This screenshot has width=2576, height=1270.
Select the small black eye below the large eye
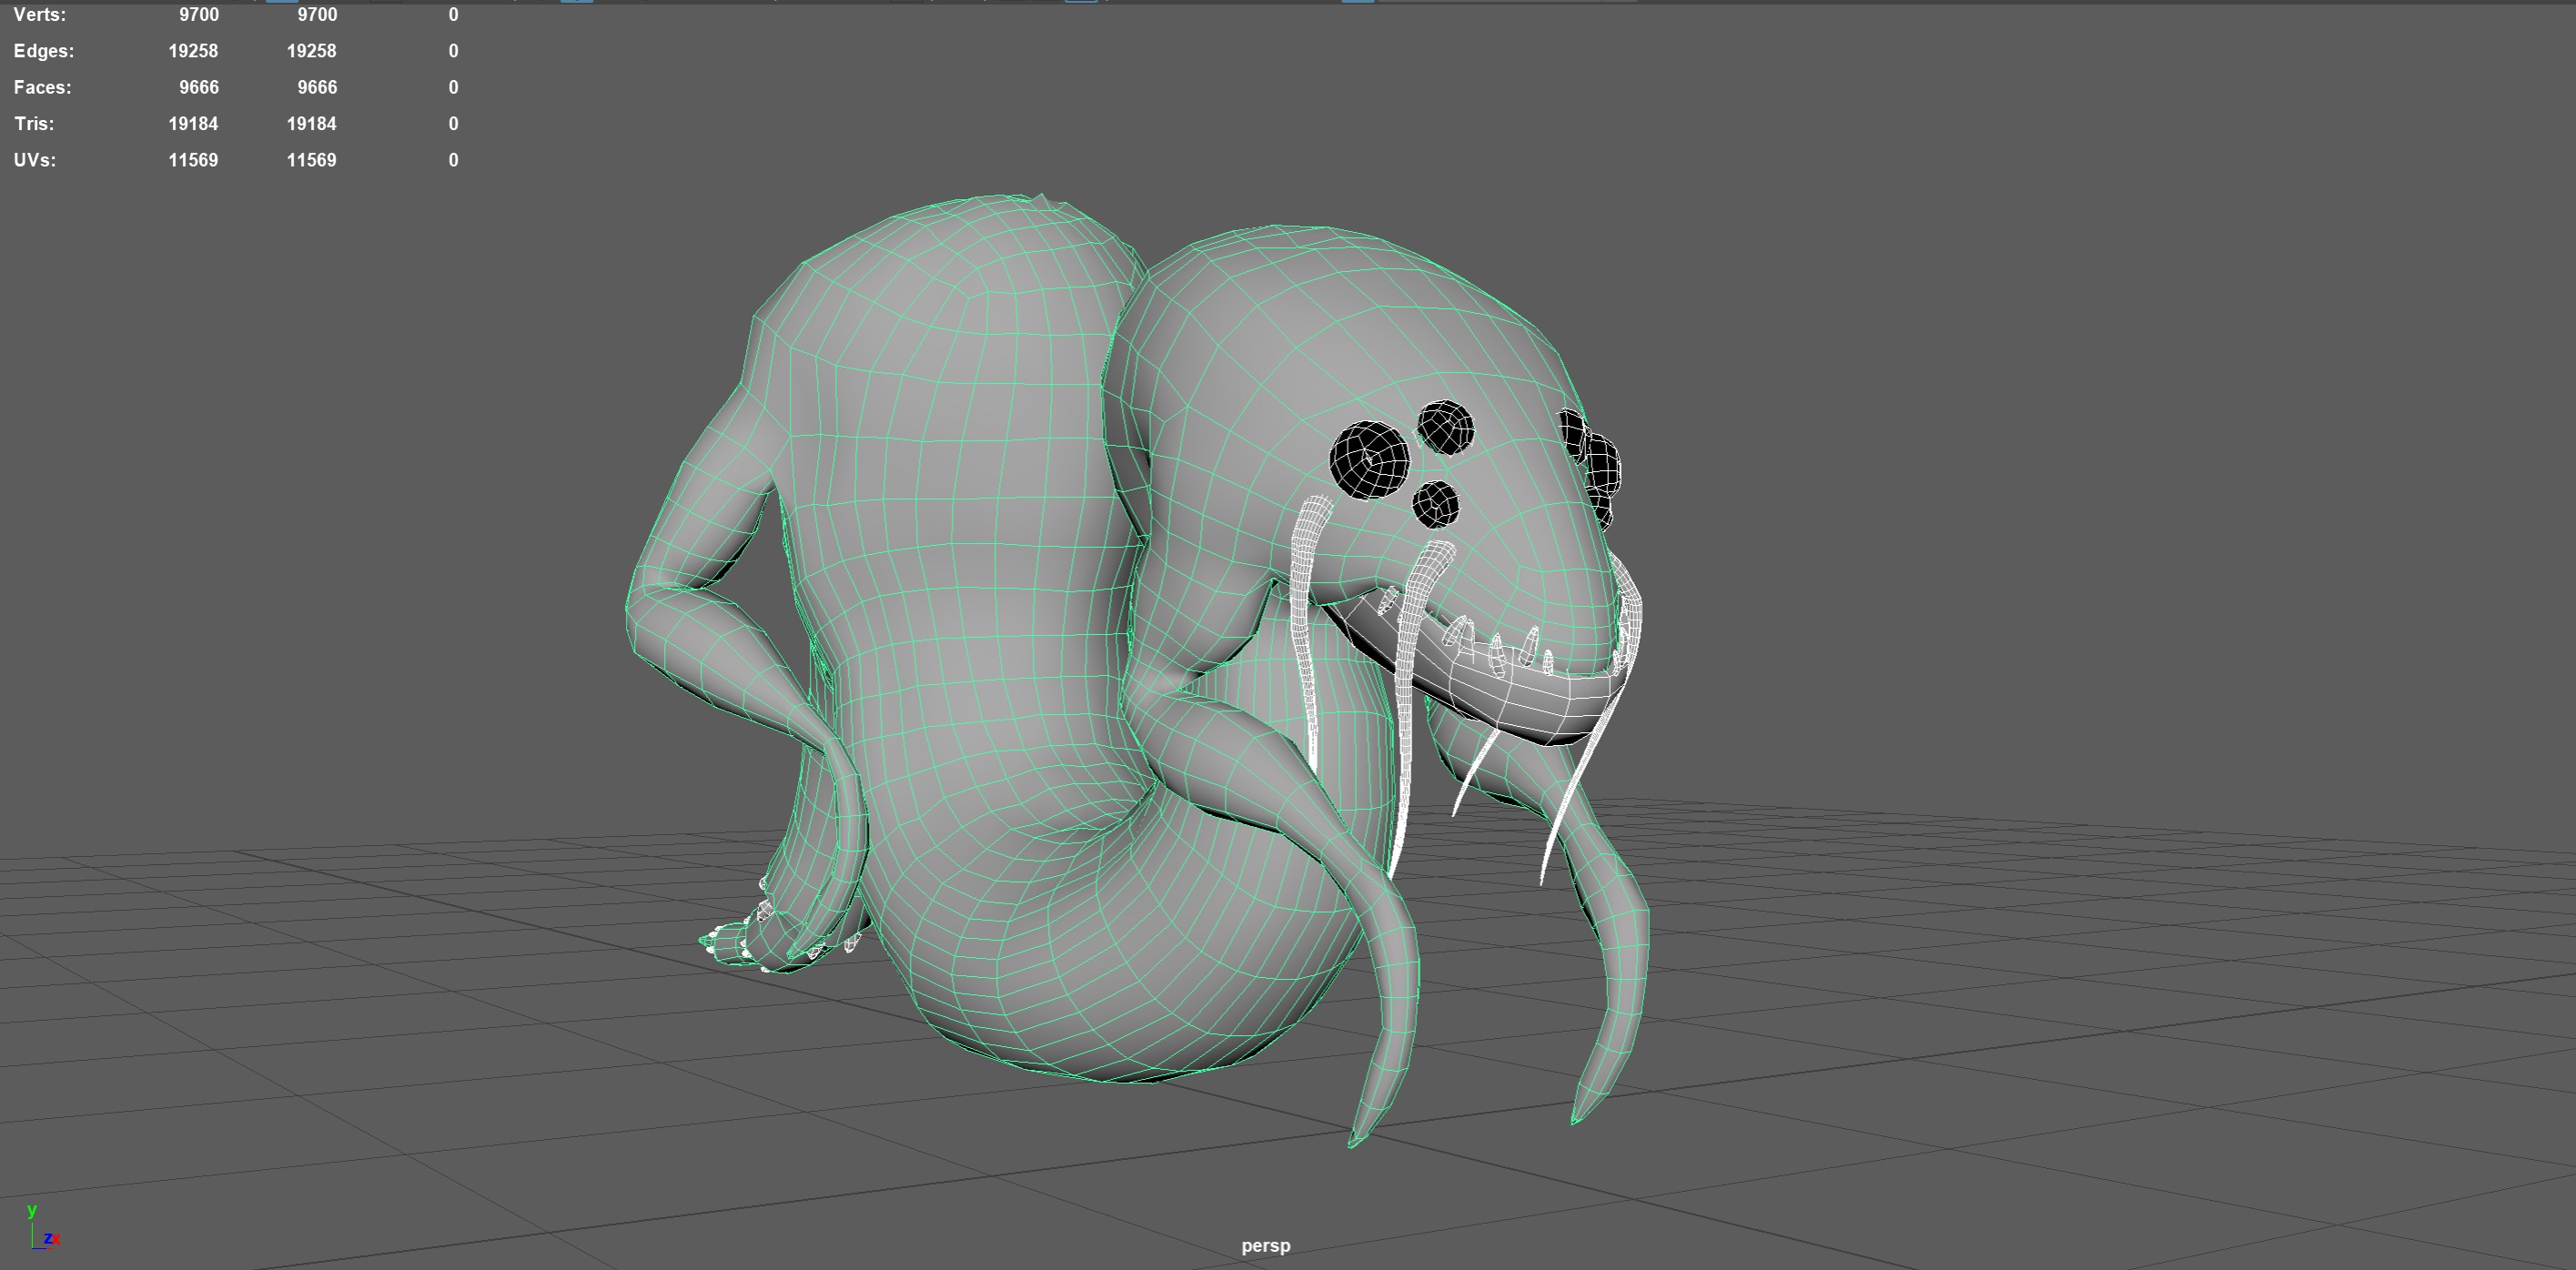[1436, 504]
